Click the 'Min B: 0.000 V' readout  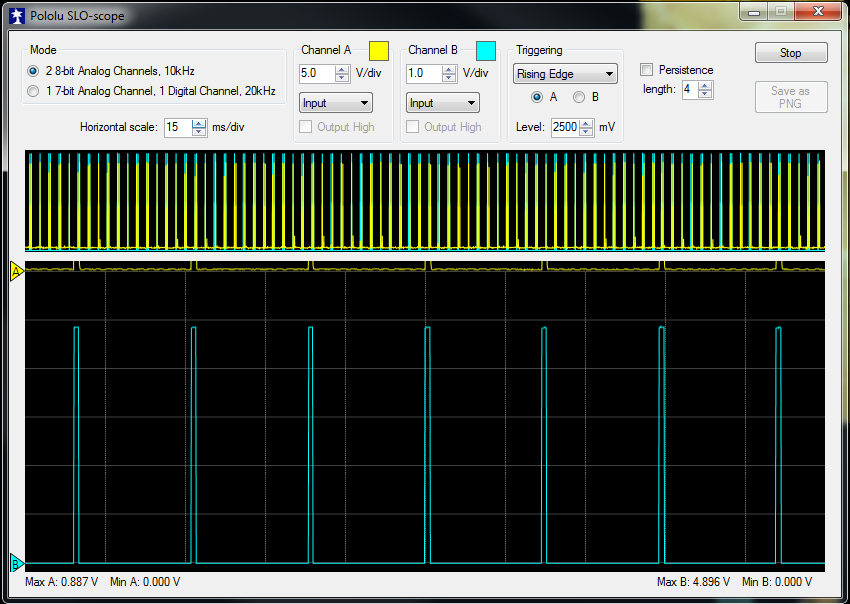coord(777,582)
